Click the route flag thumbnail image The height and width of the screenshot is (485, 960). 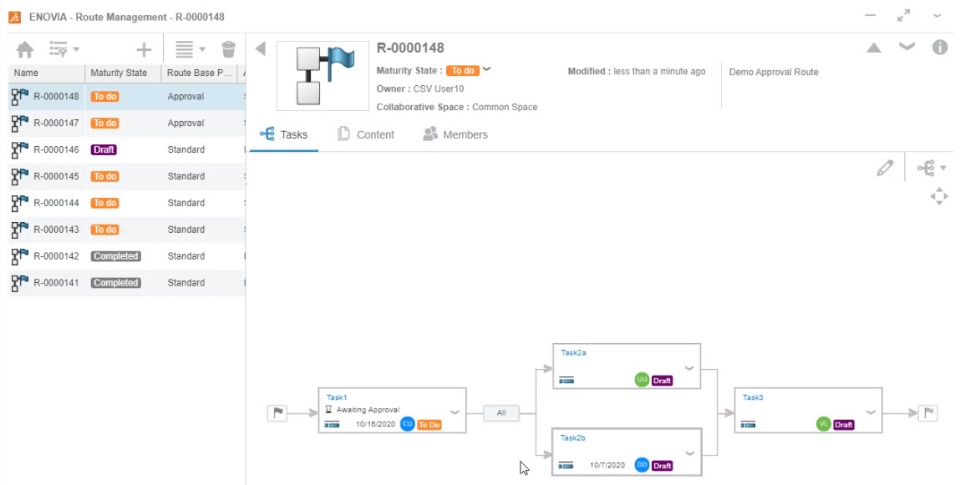pos(323,76)
